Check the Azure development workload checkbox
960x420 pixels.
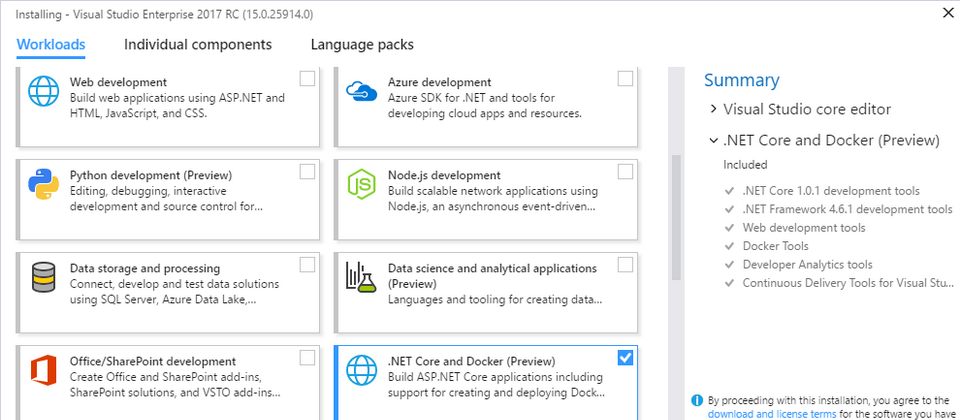click(x=625, y=79)
